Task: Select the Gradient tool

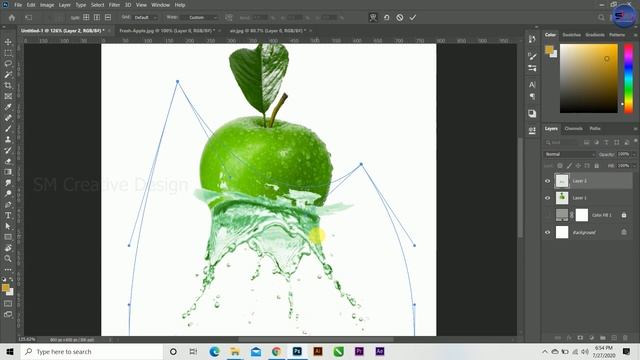Action: (x=8, y=172)
